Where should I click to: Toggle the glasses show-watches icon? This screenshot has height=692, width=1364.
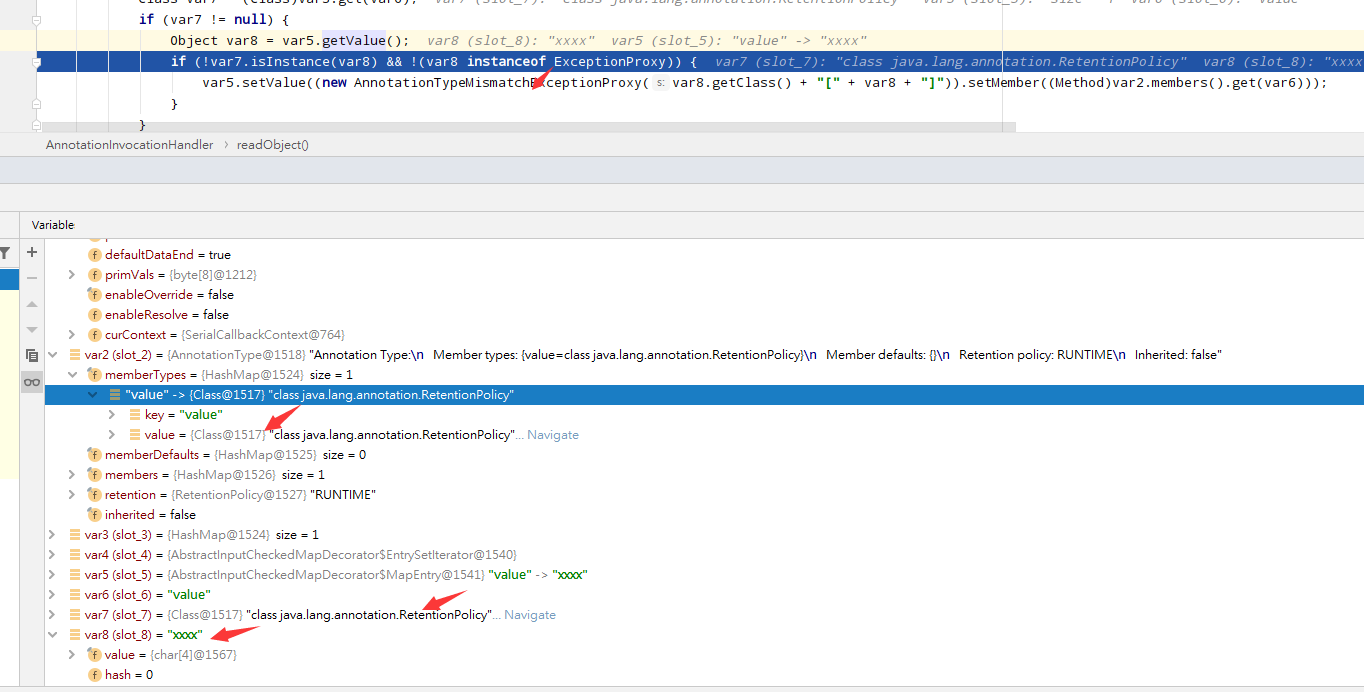click(32, 381)
